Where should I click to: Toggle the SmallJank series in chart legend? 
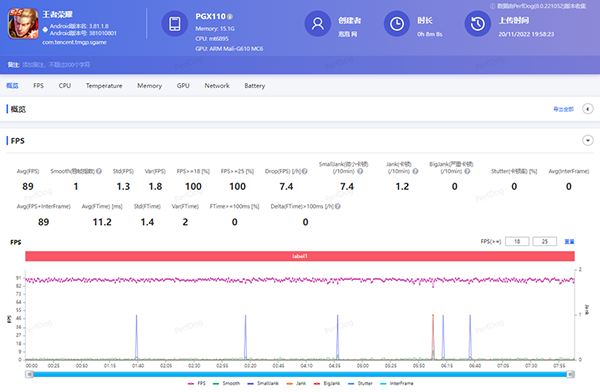(x=263, y=383)
